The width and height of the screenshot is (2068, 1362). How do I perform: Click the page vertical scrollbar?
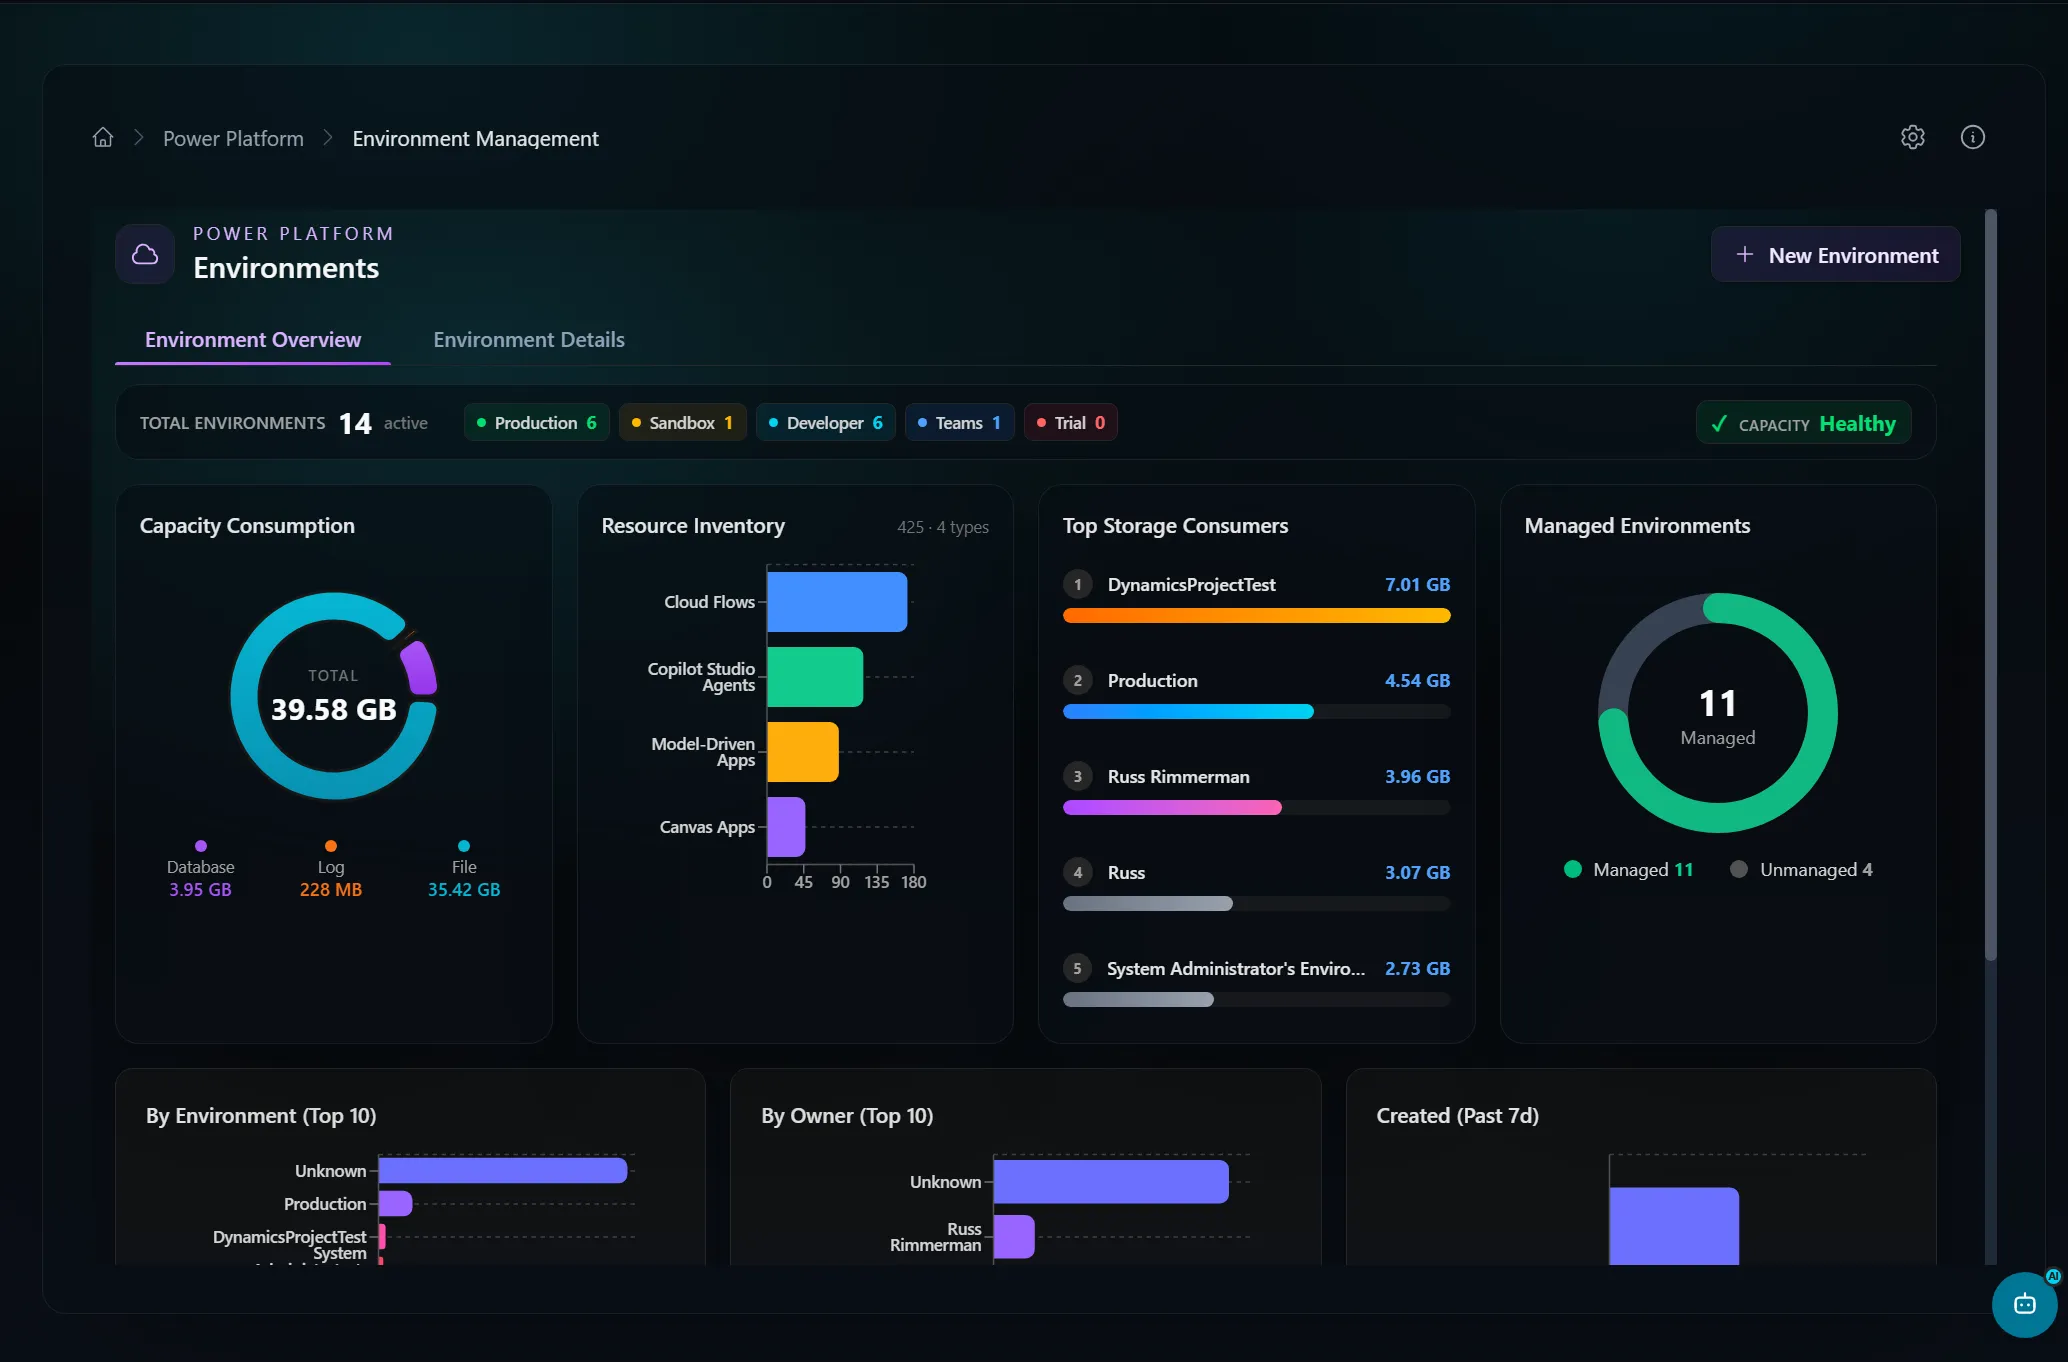tap(1990, 585)
